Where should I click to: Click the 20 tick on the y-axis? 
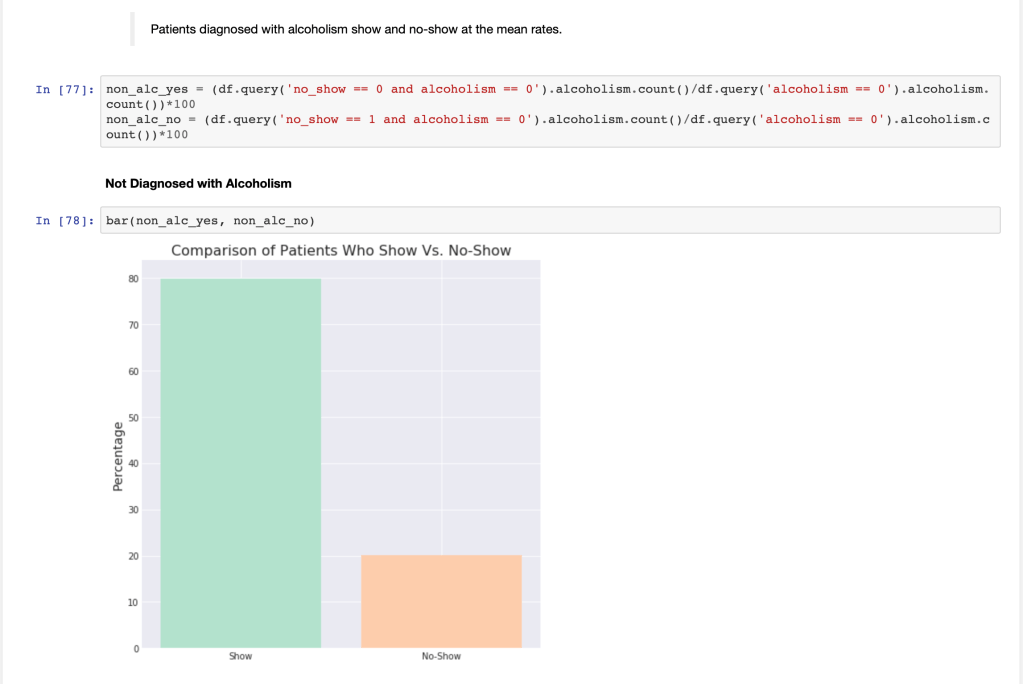click(x=133, y=556)
